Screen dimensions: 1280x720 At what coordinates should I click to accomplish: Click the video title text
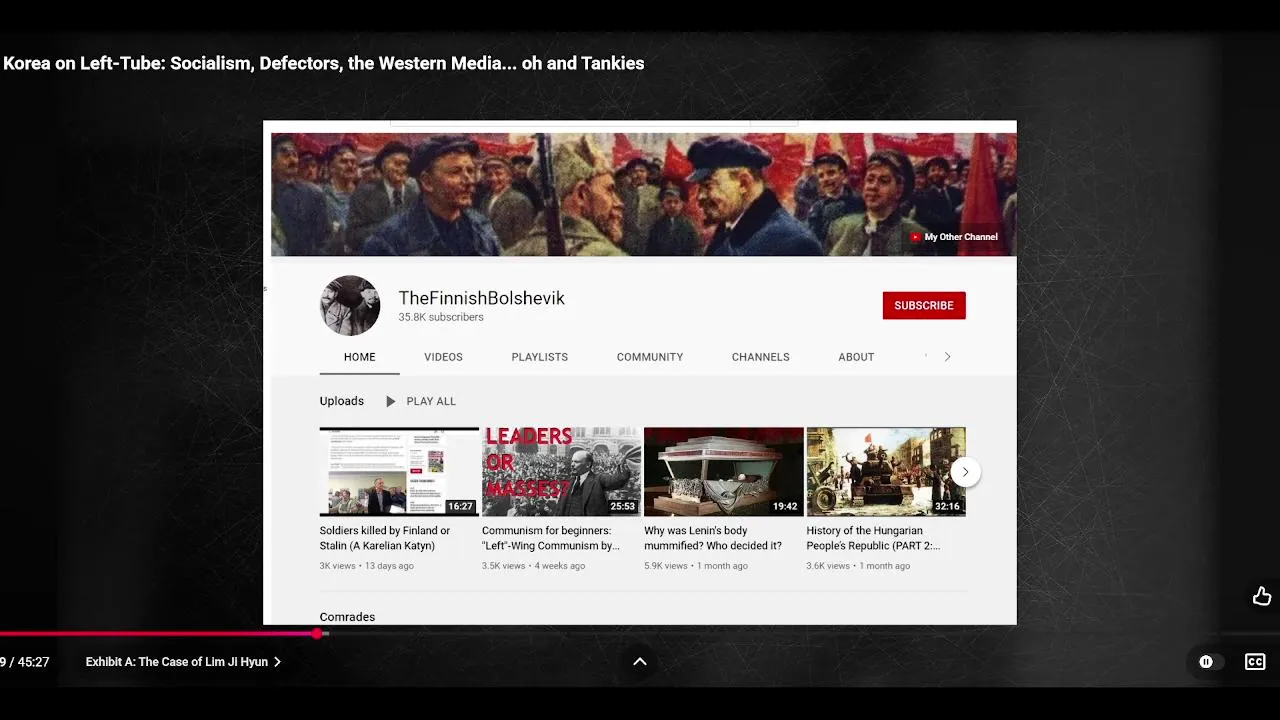point(323,63)
